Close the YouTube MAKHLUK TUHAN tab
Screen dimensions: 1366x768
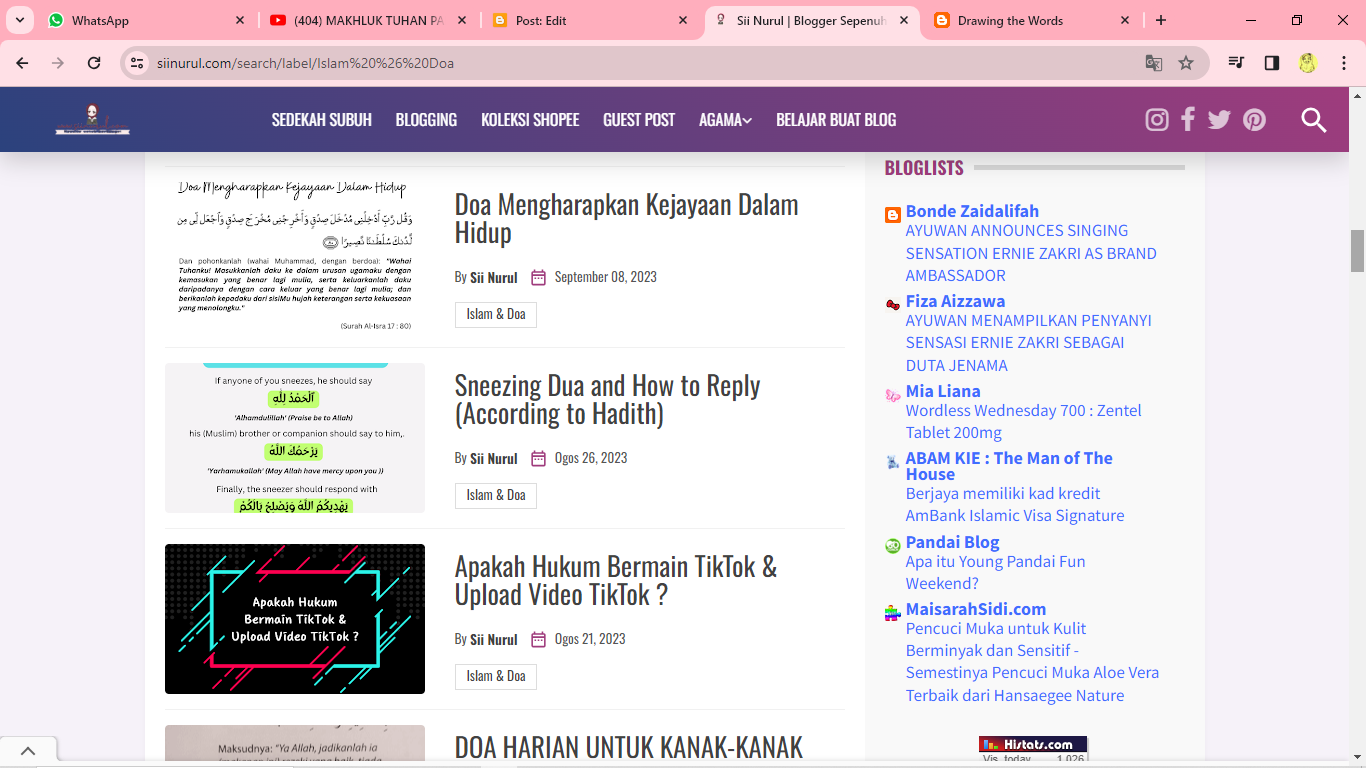(x=461, y=20)
